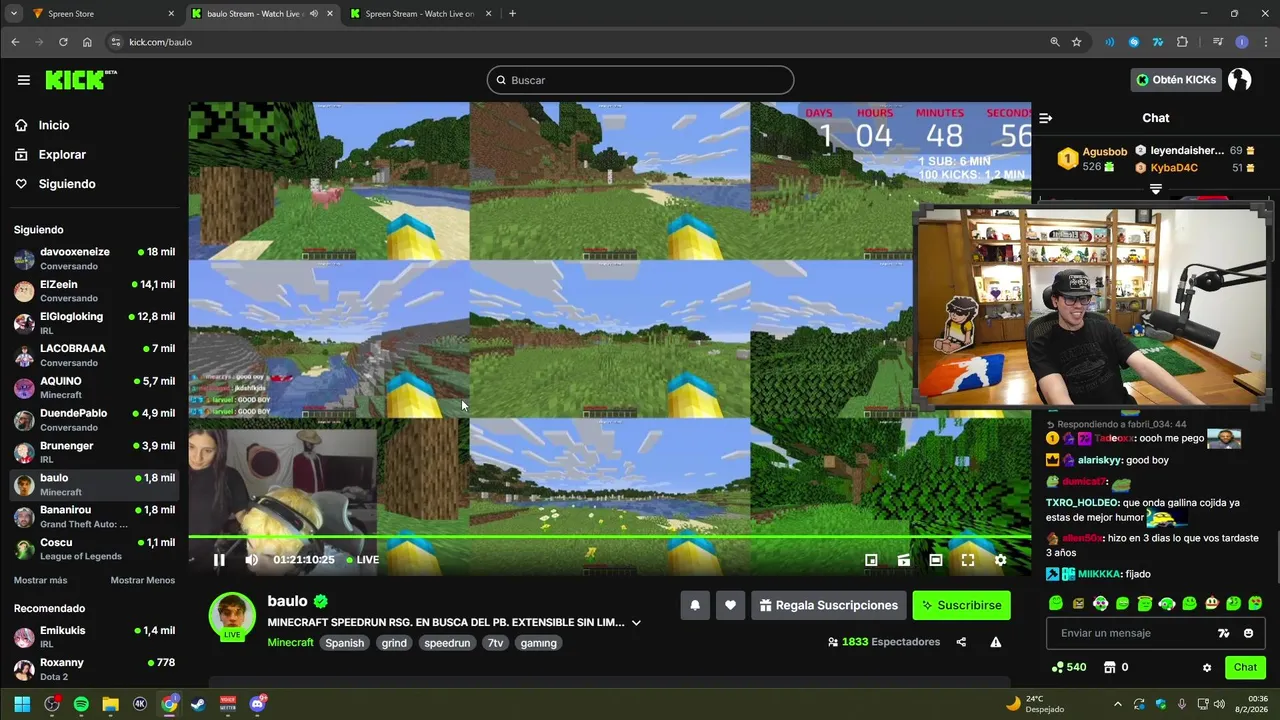Click Mostrar más under followed channels

[x=41, y=580]
